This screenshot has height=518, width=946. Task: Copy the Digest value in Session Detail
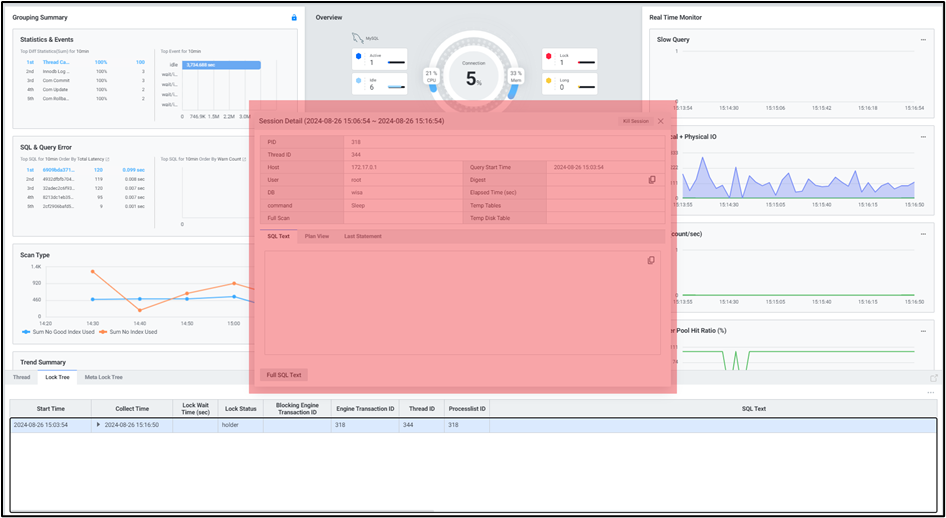(651, 180)
